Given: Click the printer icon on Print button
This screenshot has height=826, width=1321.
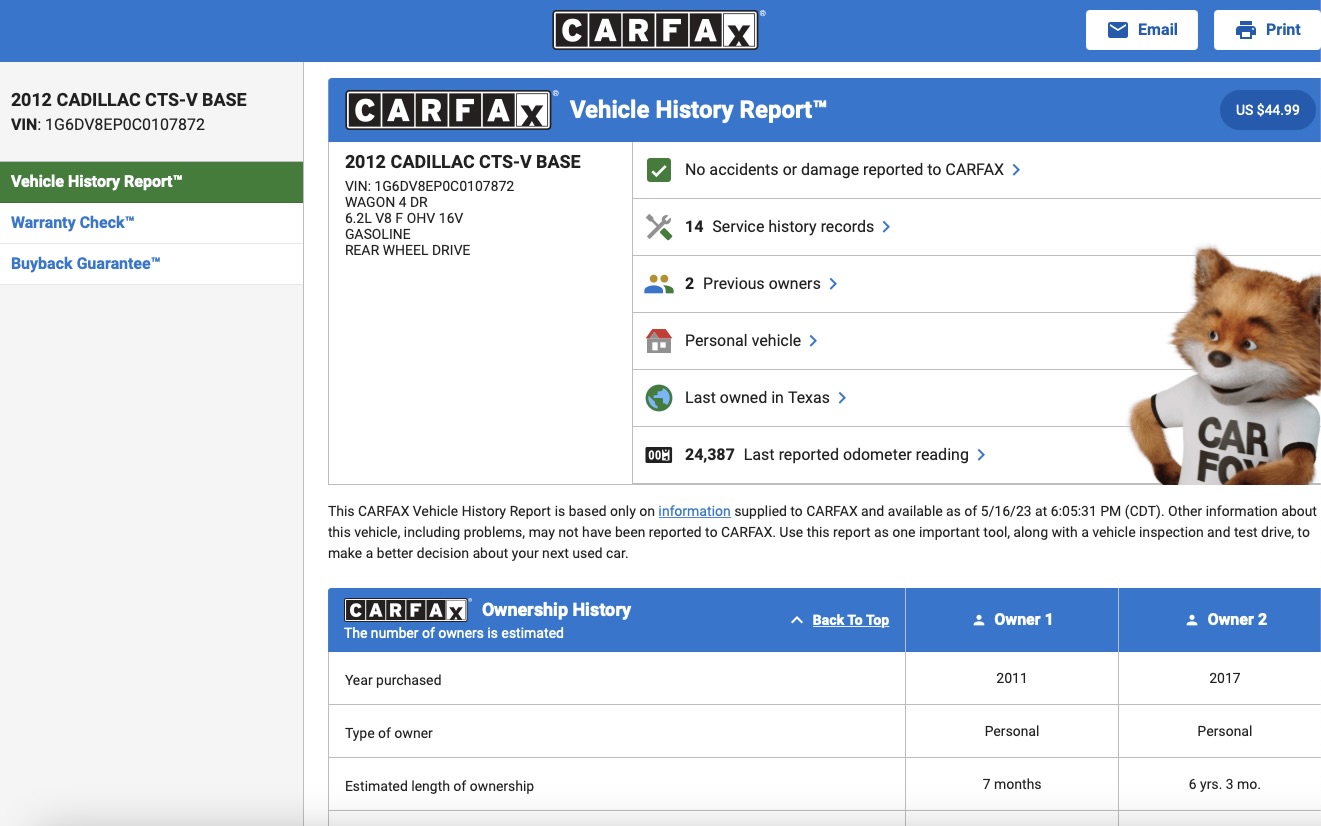Looking at the screenshot, I should tap(1246, 30).
